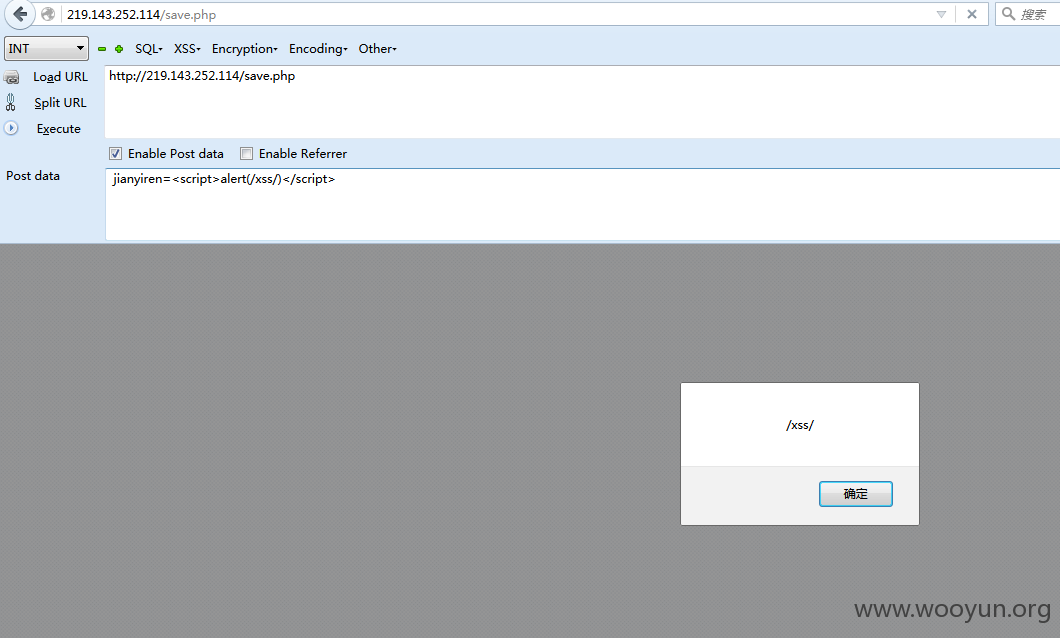
Task: Open the Other menu
Action: [377, 49]
